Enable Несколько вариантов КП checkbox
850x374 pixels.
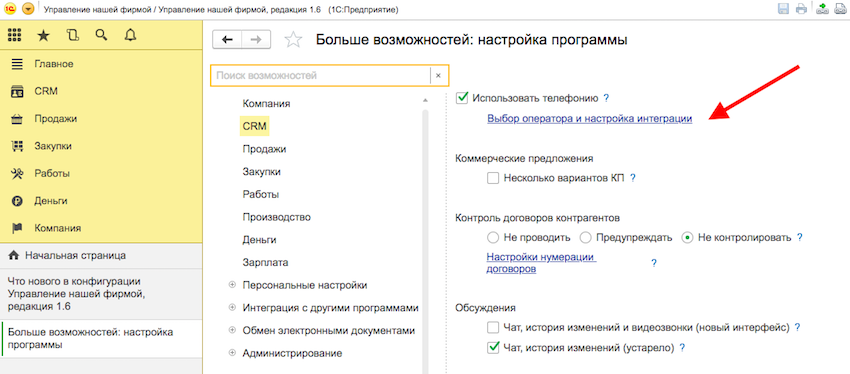tap(493, 178)
